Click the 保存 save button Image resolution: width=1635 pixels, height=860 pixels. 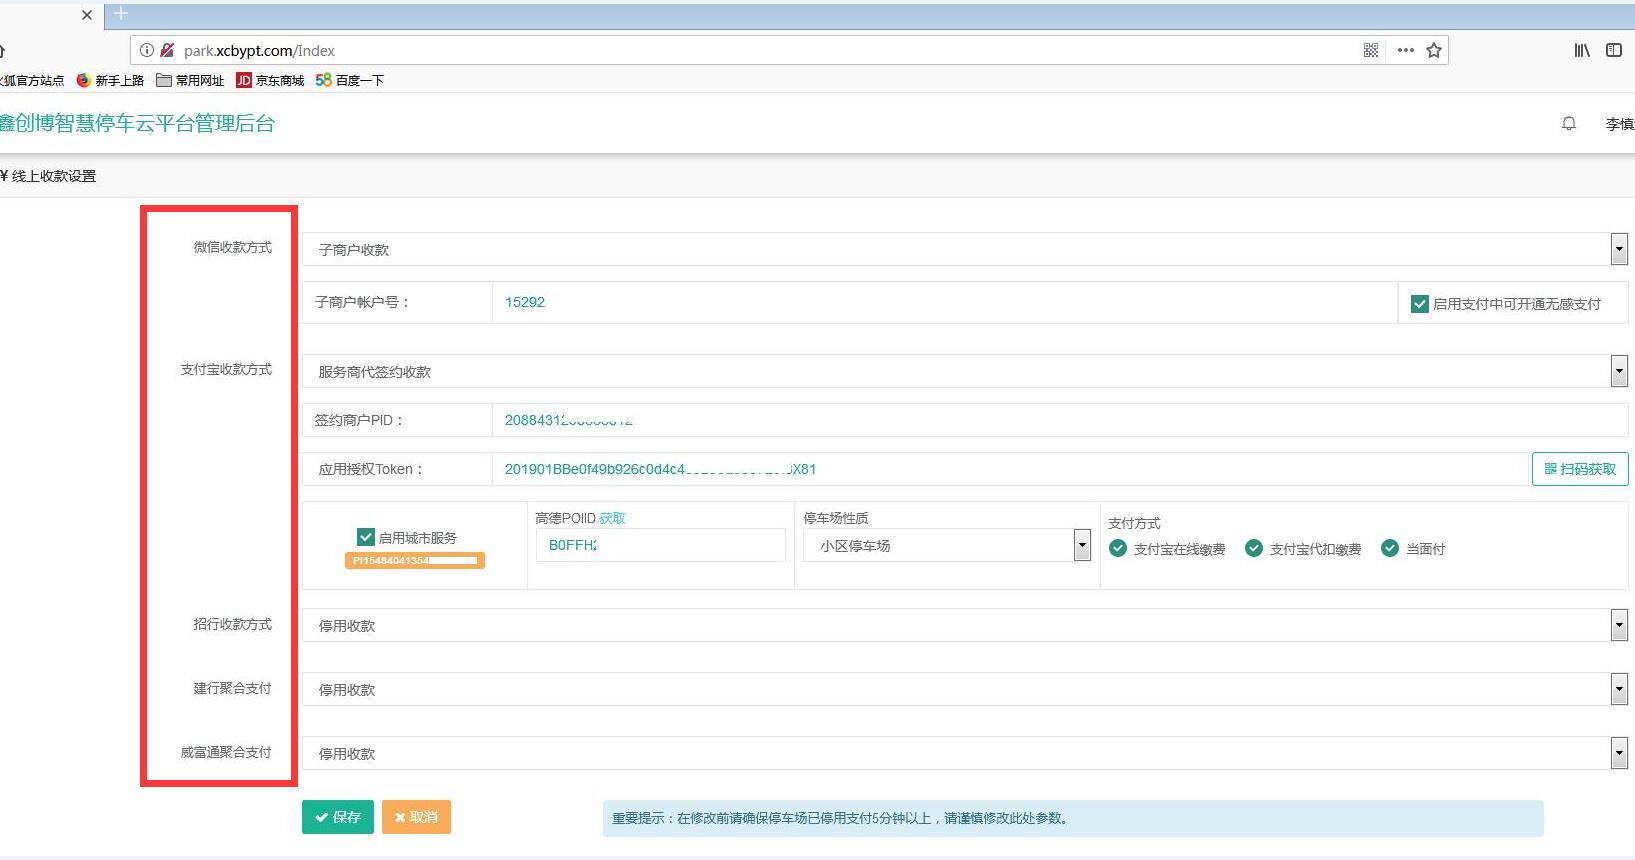coord(338,817)
